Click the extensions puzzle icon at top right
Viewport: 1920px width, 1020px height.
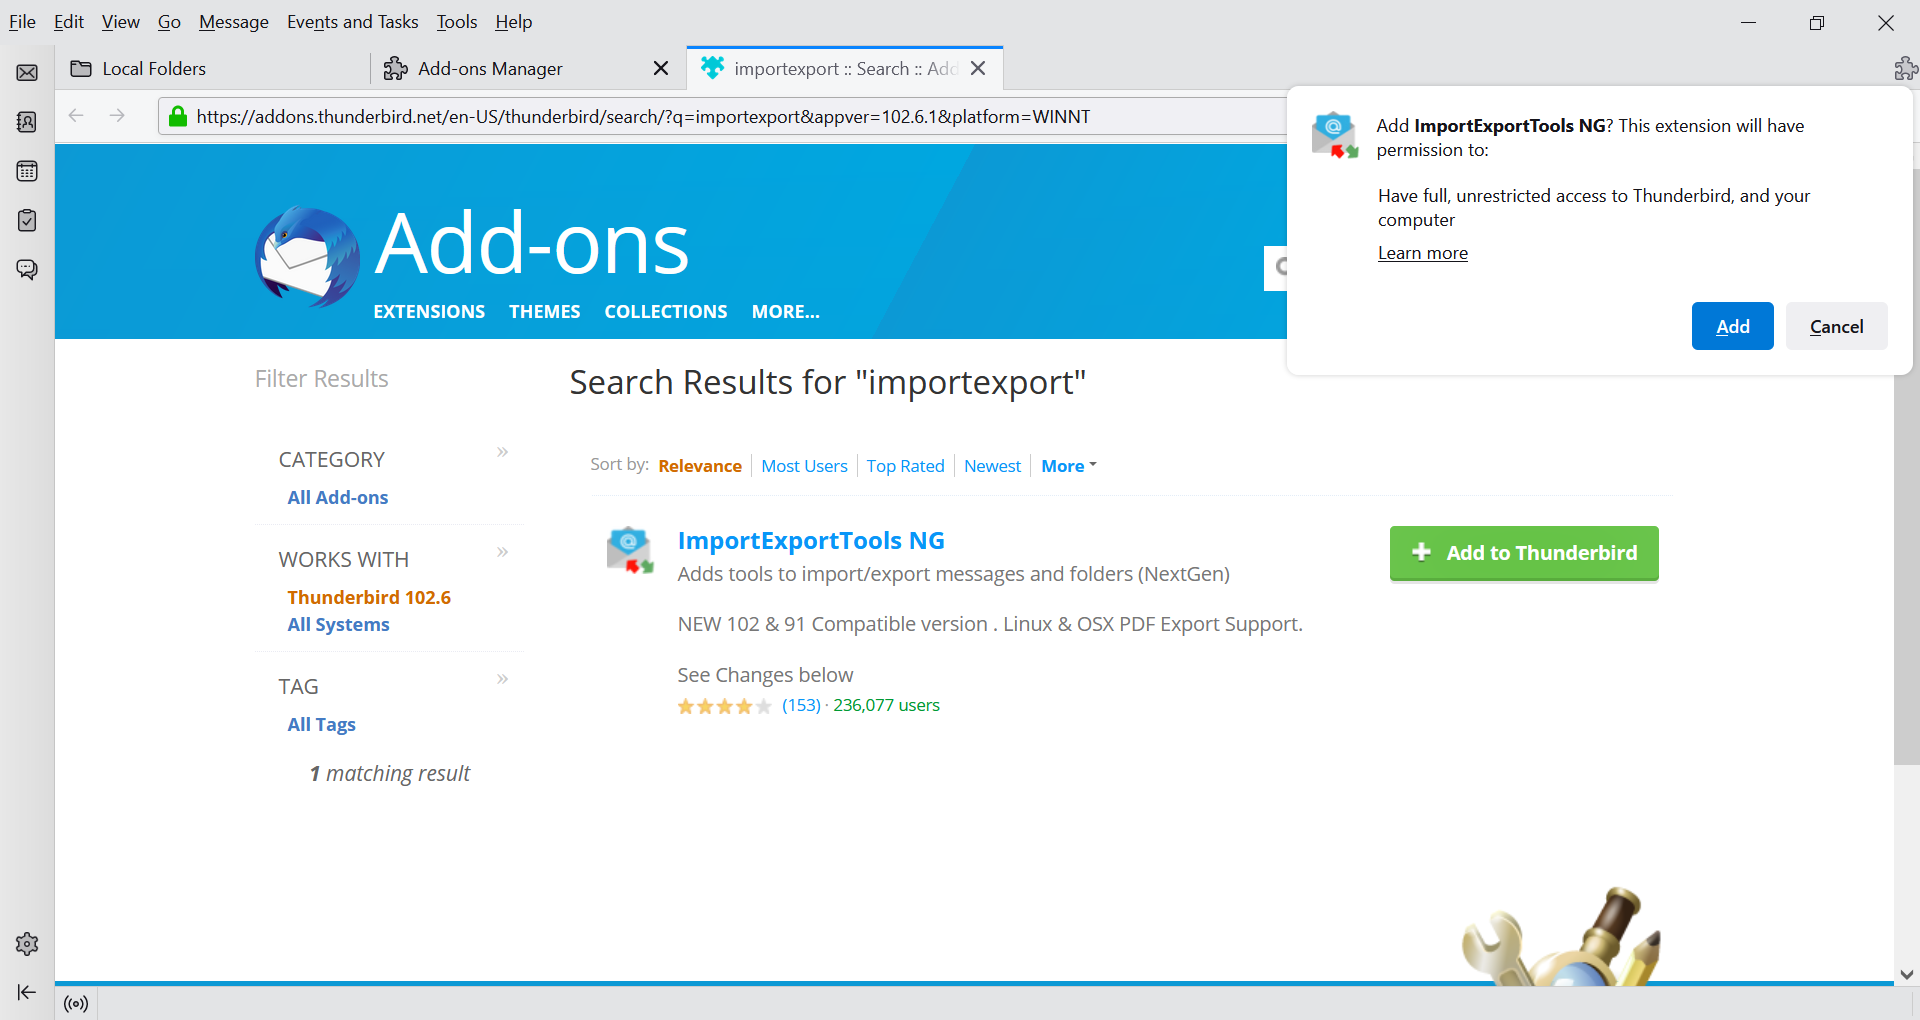point(1905,68)
